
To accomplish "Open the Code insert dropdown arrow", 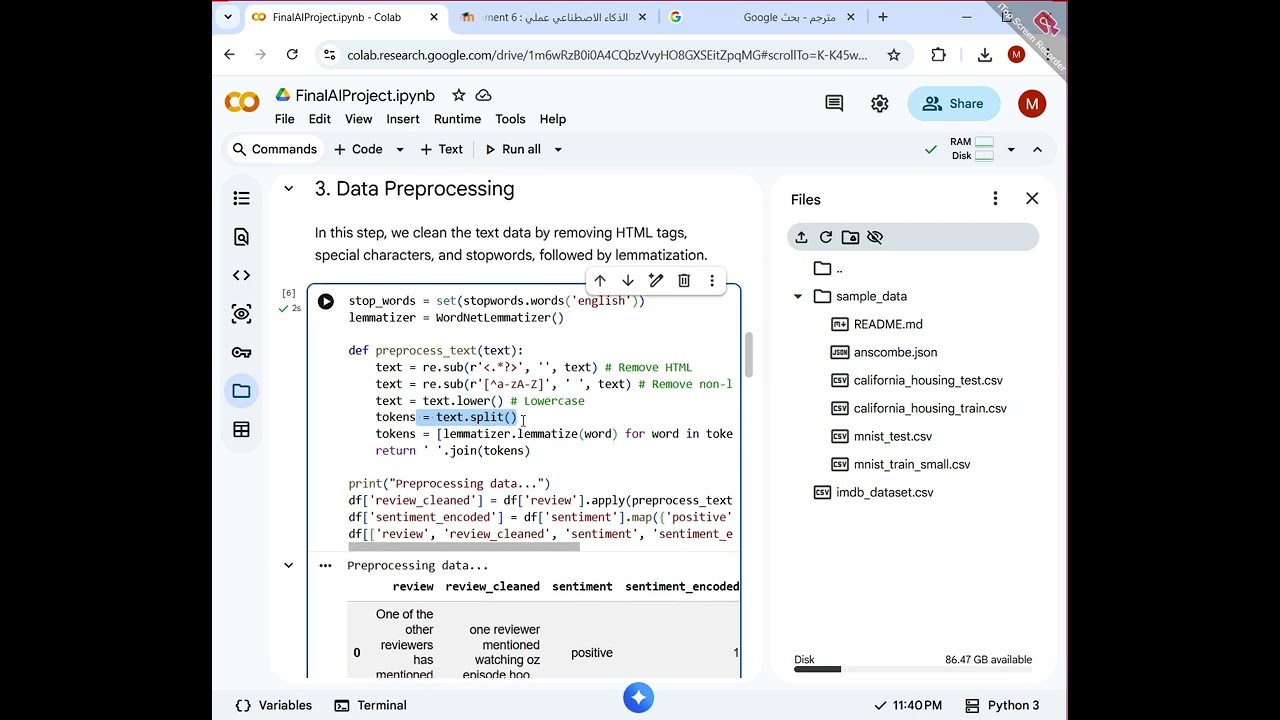I will click(x=400, y=149).
